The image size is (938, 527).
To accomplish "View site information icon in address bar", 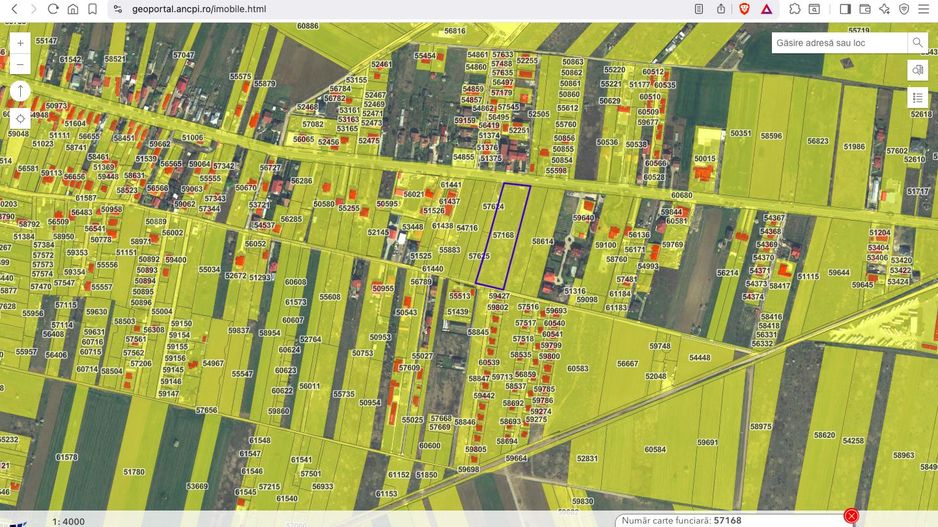I will 118,9.
